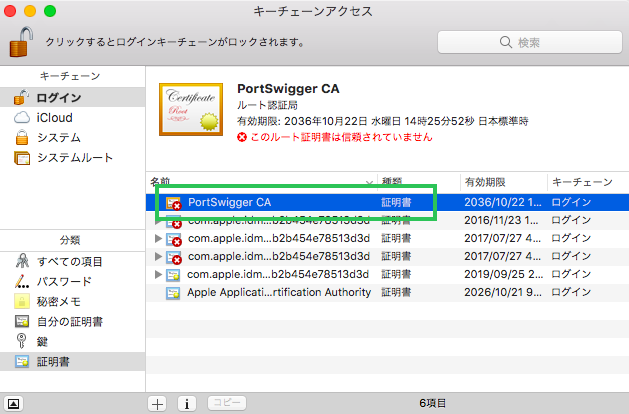Click certificate icon of the 2019/09/25 row
629x414 pixels.
click(173, 275)
